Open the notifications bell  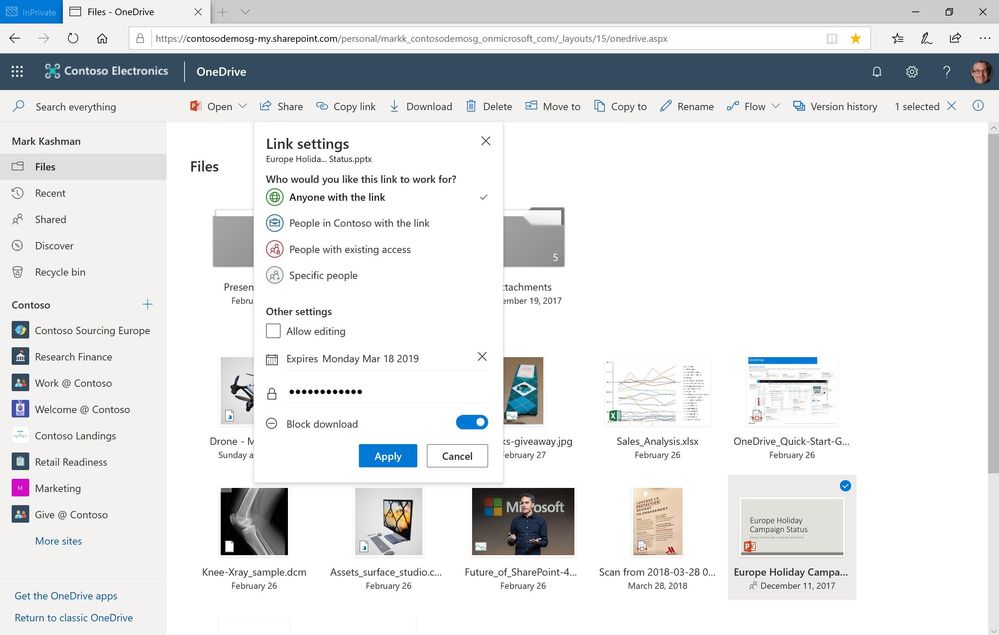pyautogui.click(x=877, y=71)
